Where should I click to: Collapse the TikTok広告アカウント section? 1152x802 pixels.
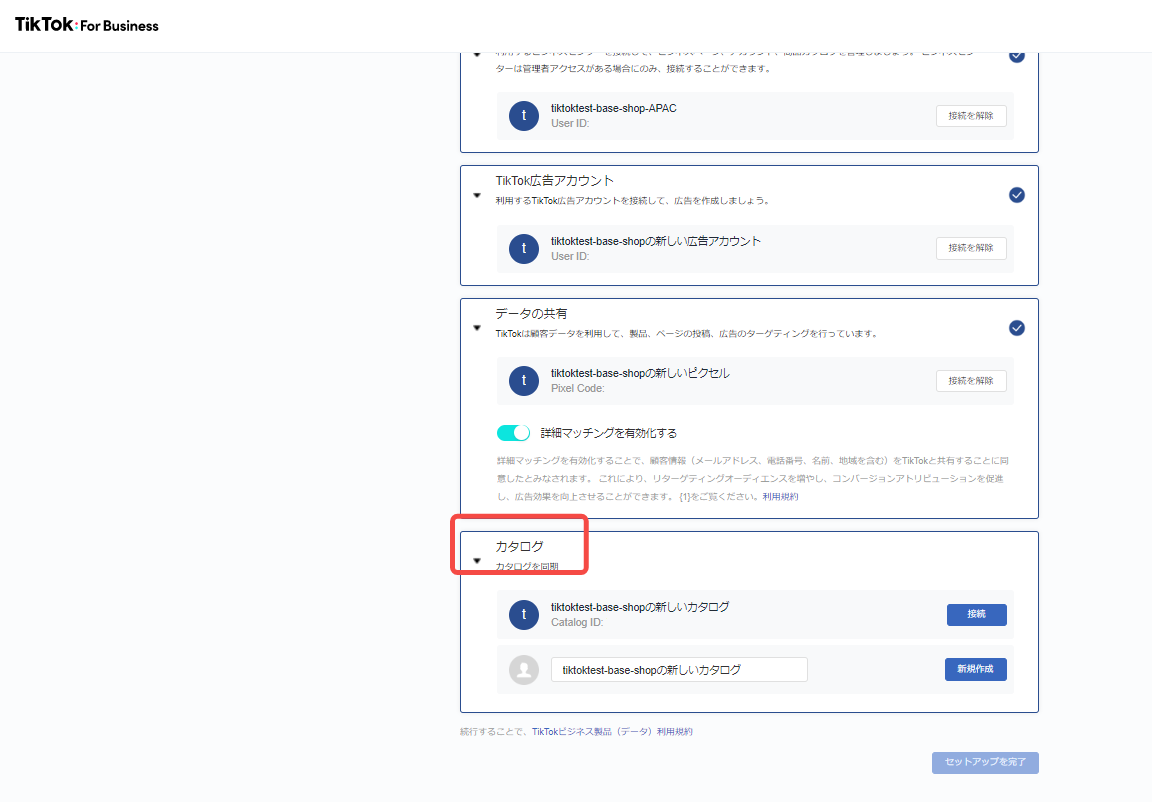(477, 195)
